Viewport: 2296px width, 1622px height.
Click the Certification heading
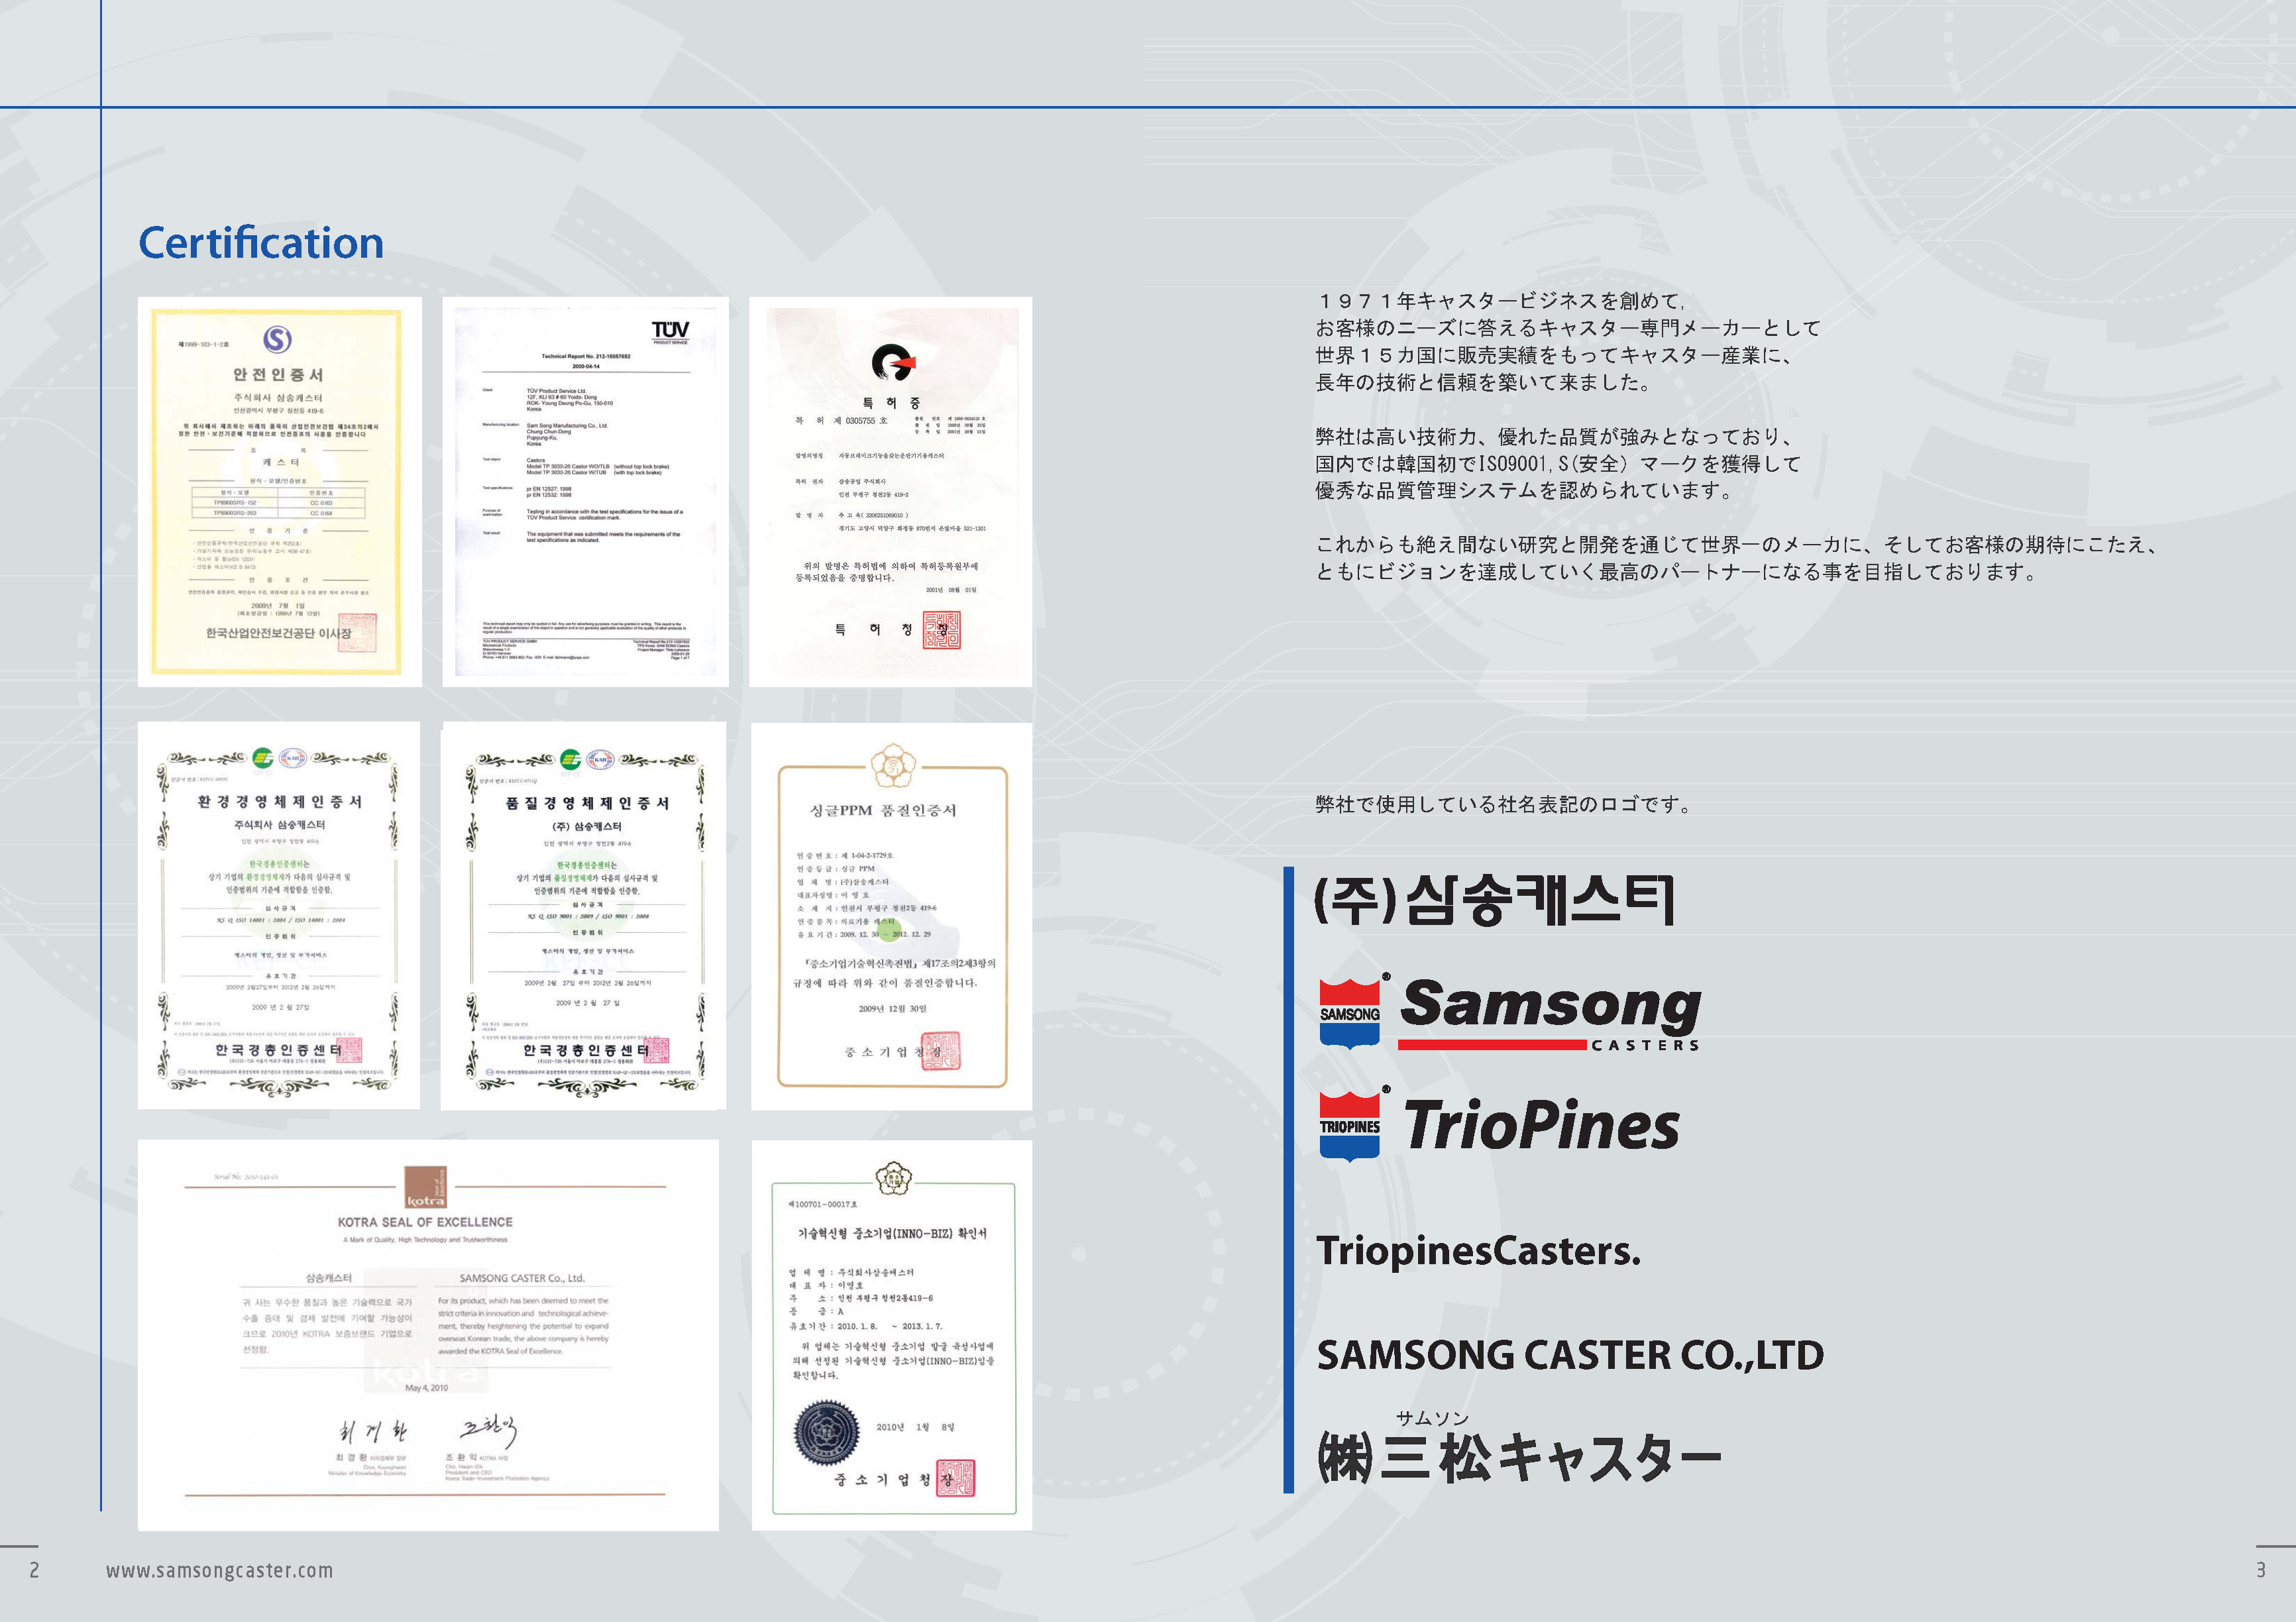pos(261,243)
